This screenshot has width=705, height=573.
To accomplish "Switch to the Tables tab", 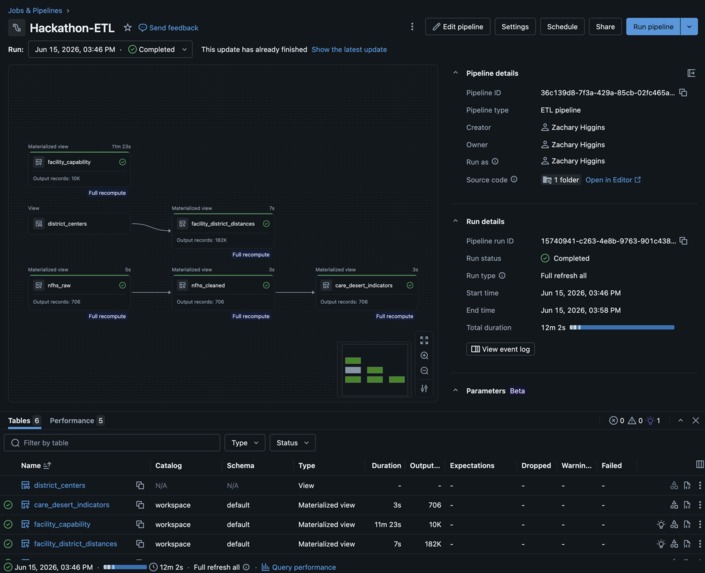I will click(24, 421).
